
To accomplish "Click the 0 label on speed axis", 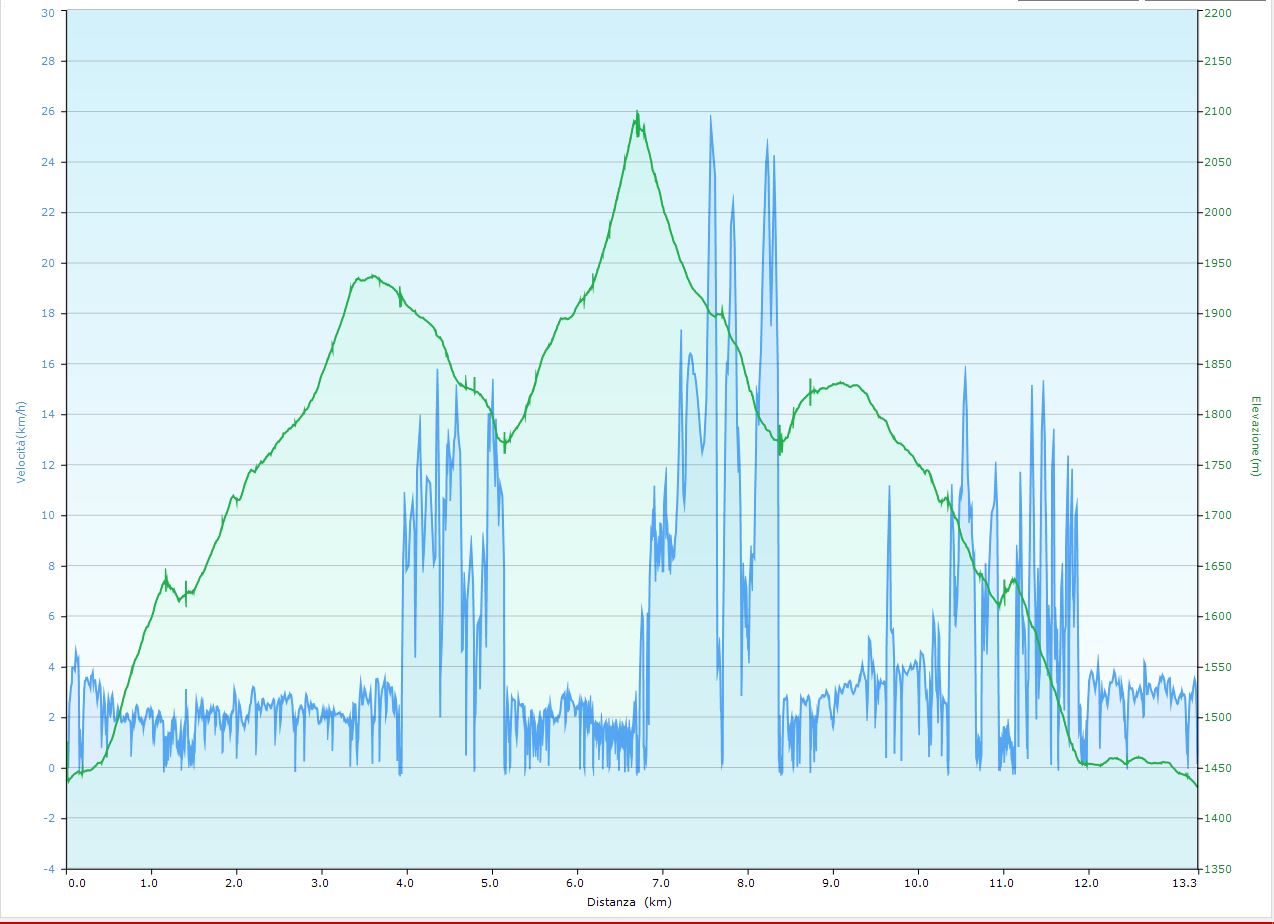I will pyautogui.click(x=51, y=768).
